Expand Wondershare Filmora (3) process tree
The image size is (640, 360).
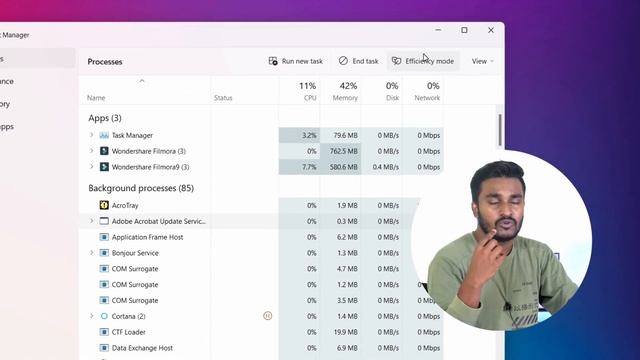point(91,151)
